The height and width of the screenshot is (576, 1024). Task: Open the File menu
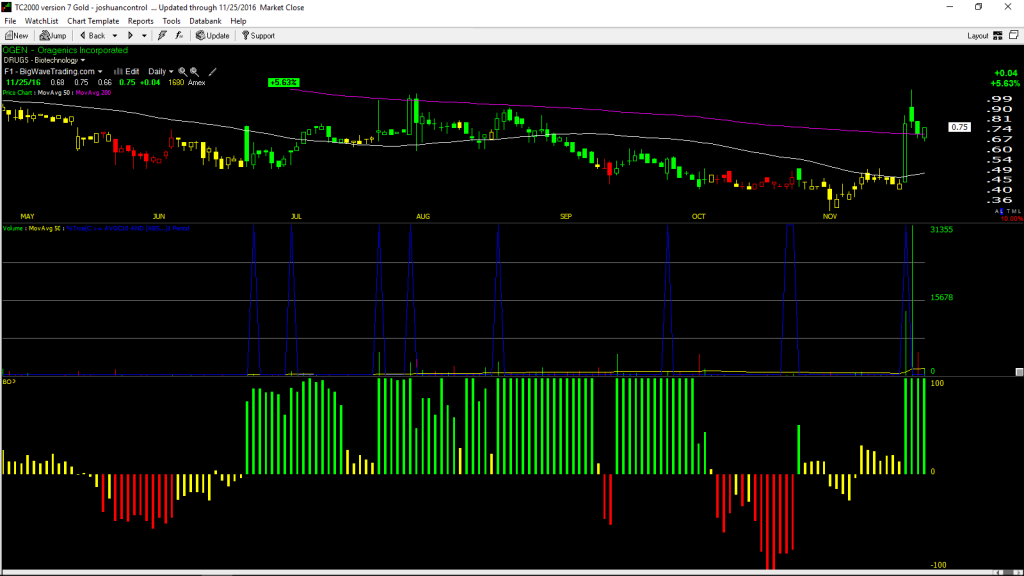pos(10,21)
